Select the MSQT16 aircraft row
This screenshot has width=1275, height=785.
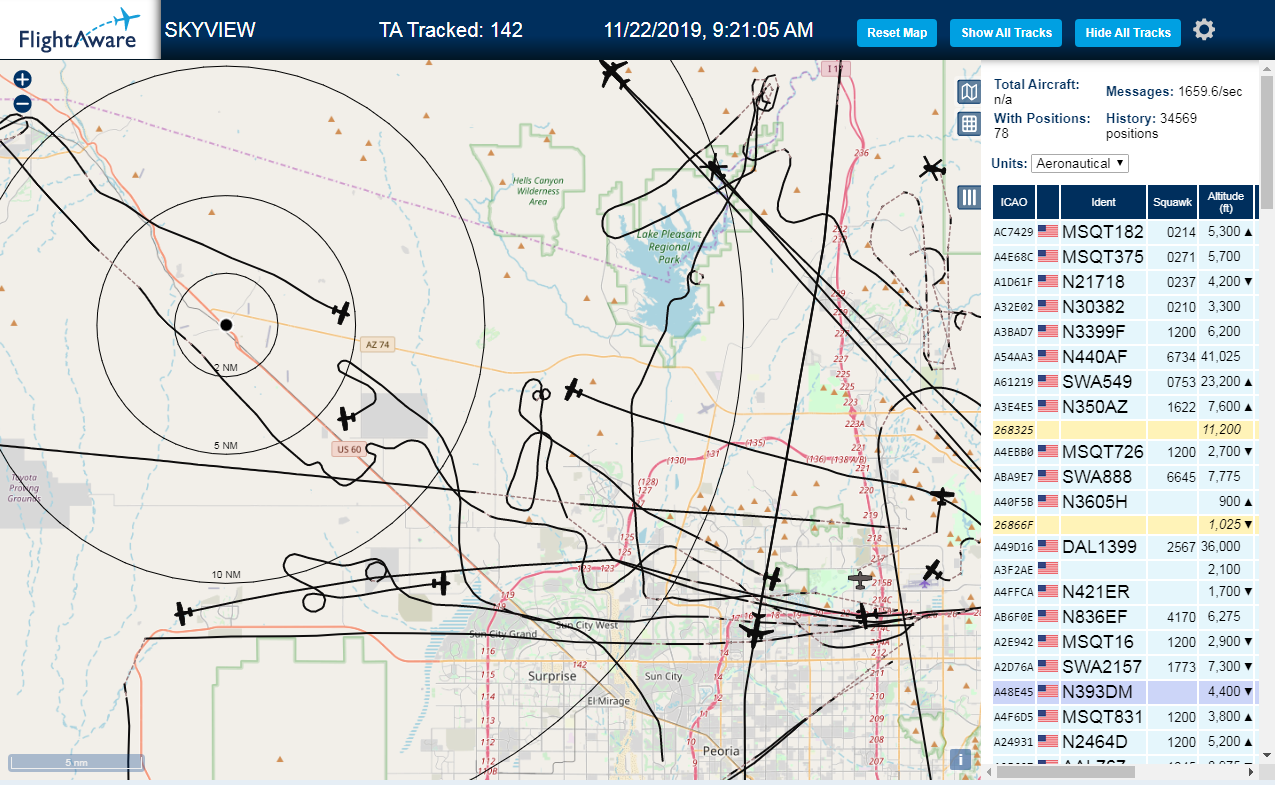[x=1125, y=641]
